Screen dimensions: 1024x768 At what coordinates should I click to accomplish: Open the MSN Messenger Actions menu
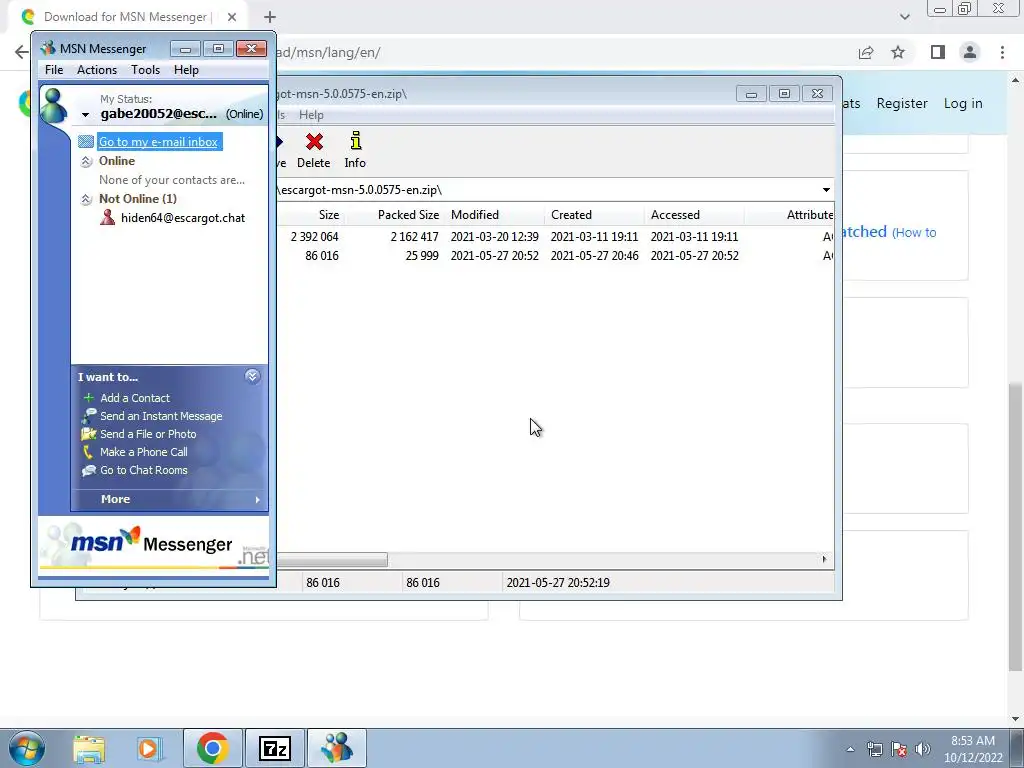pos(97,70)
